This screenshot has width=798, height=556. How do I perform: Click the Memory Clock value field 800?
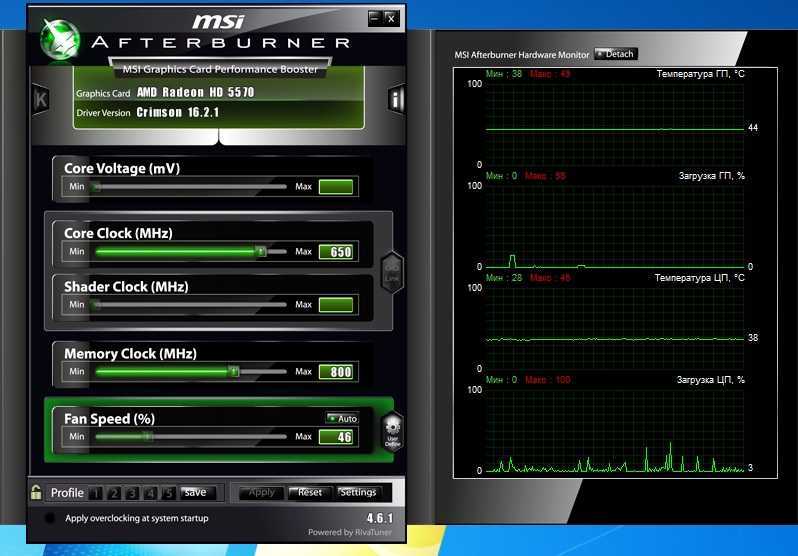click(336, 371)
